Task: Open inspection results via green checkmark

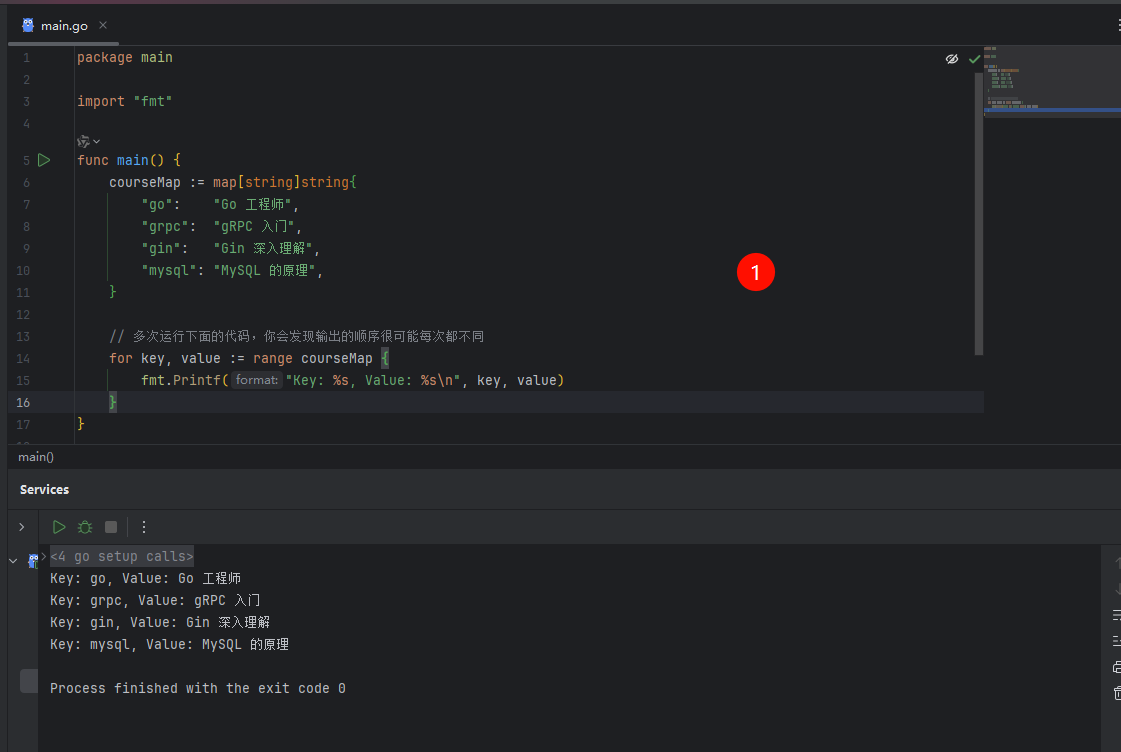Action: click(974, 59)
